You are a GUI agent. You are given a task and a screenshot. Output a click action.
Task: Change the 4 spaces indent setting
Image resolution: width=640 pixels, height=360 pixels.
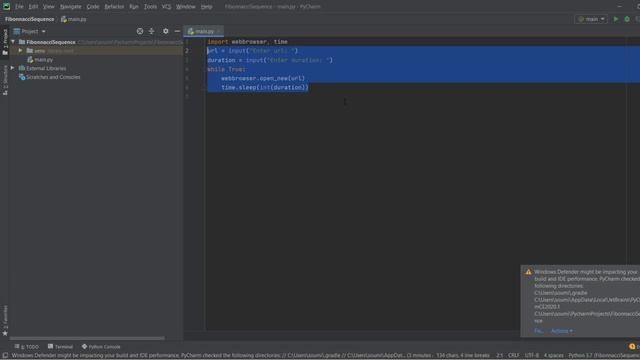(553, 356)
